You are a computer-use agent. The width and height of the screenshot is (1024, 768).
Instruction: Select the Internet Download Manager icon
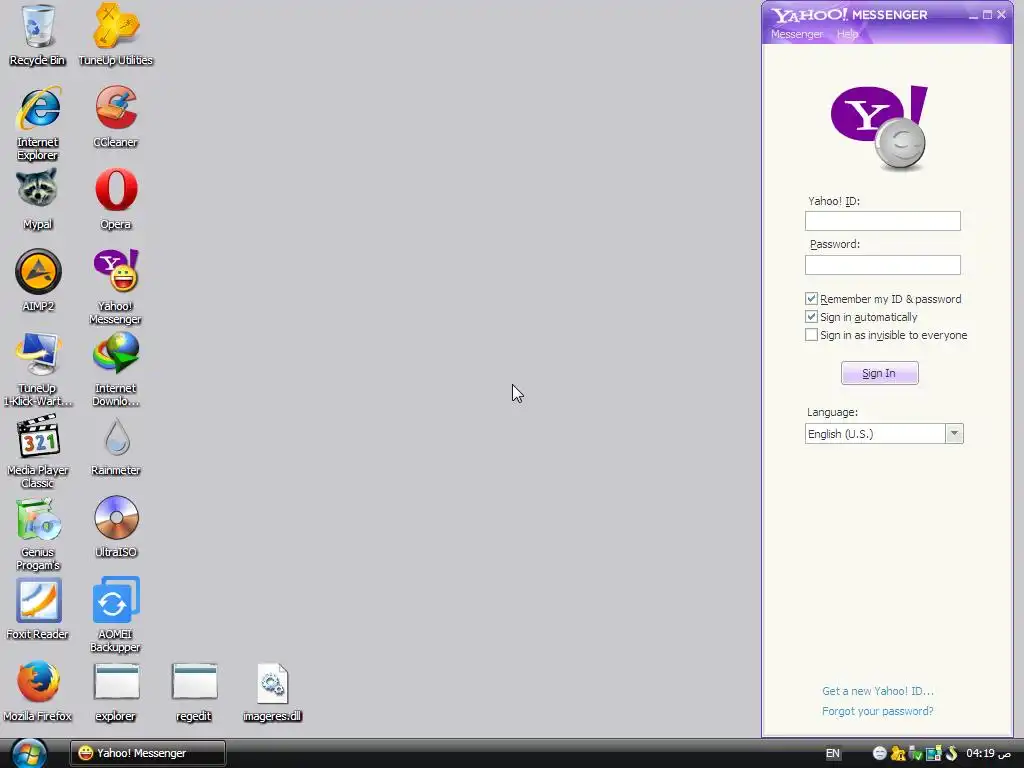tap(116, 369)
